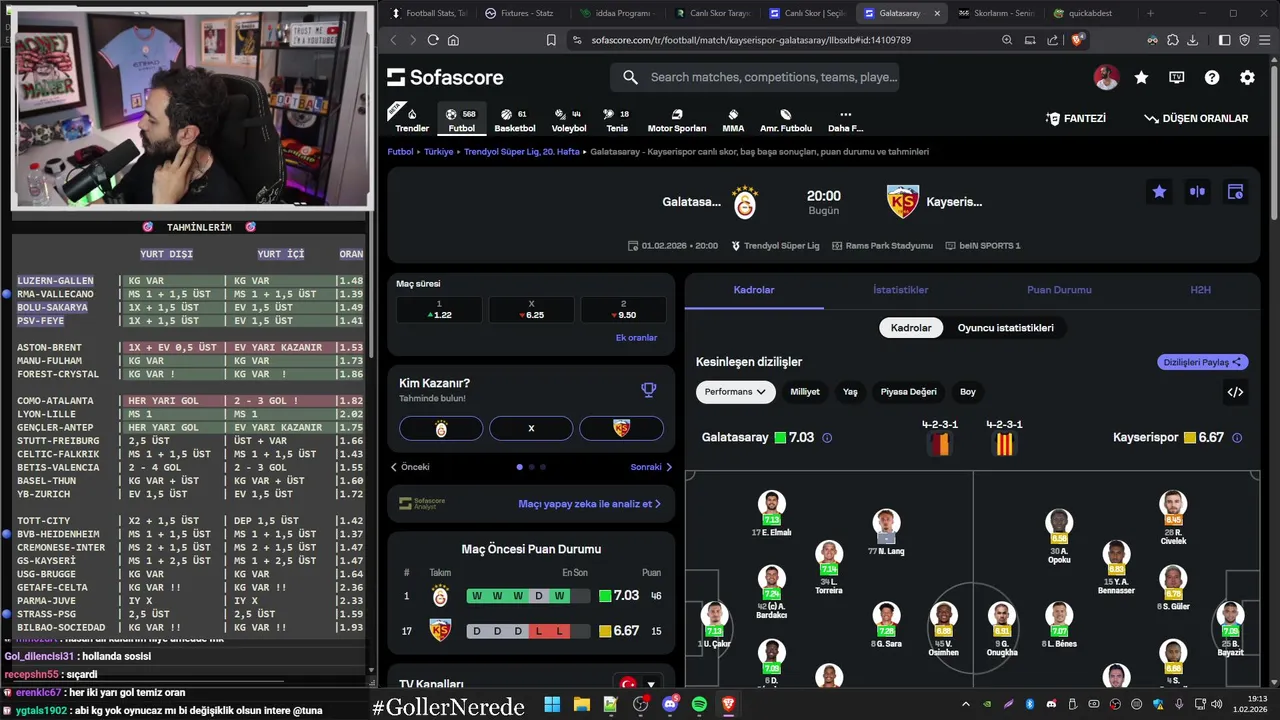Viewport: 1280px width, 720px height.
Task: Open DÜŞEN ORANLAR button
Action: click(1196, 118)
